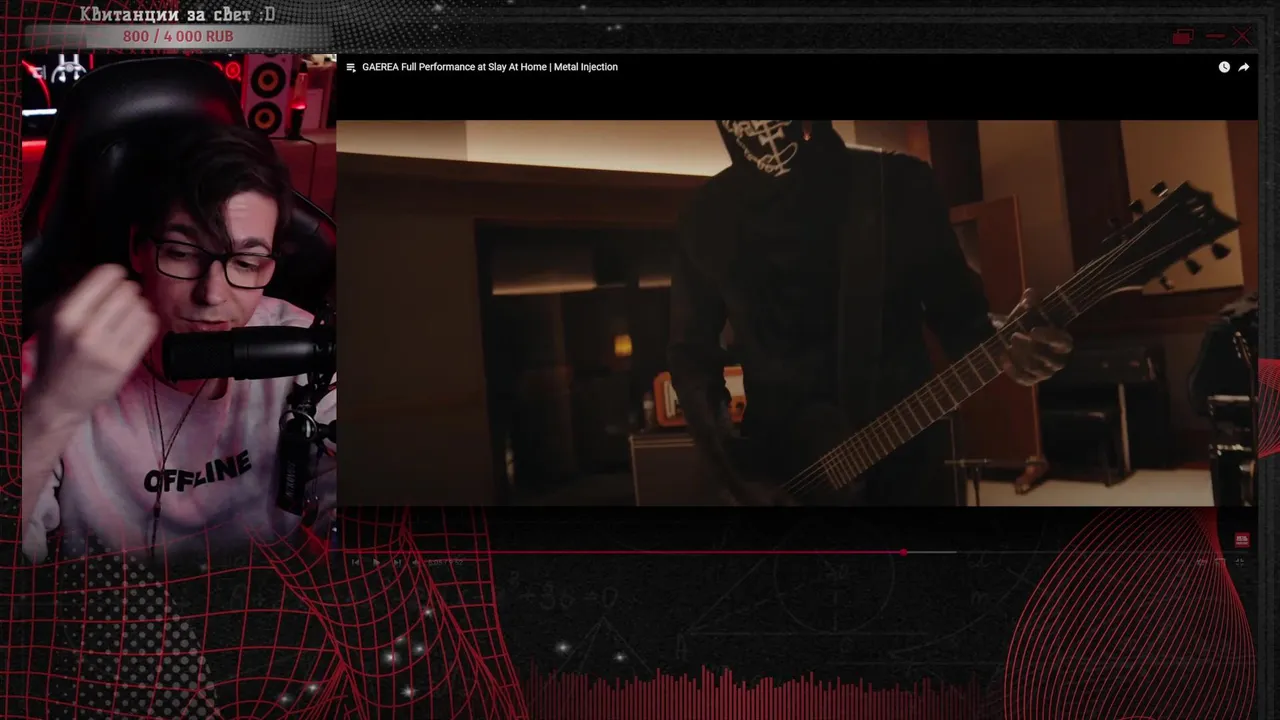Open the GAEREA Full Performance video title link

pyautogui.click(x=490, y=67)
